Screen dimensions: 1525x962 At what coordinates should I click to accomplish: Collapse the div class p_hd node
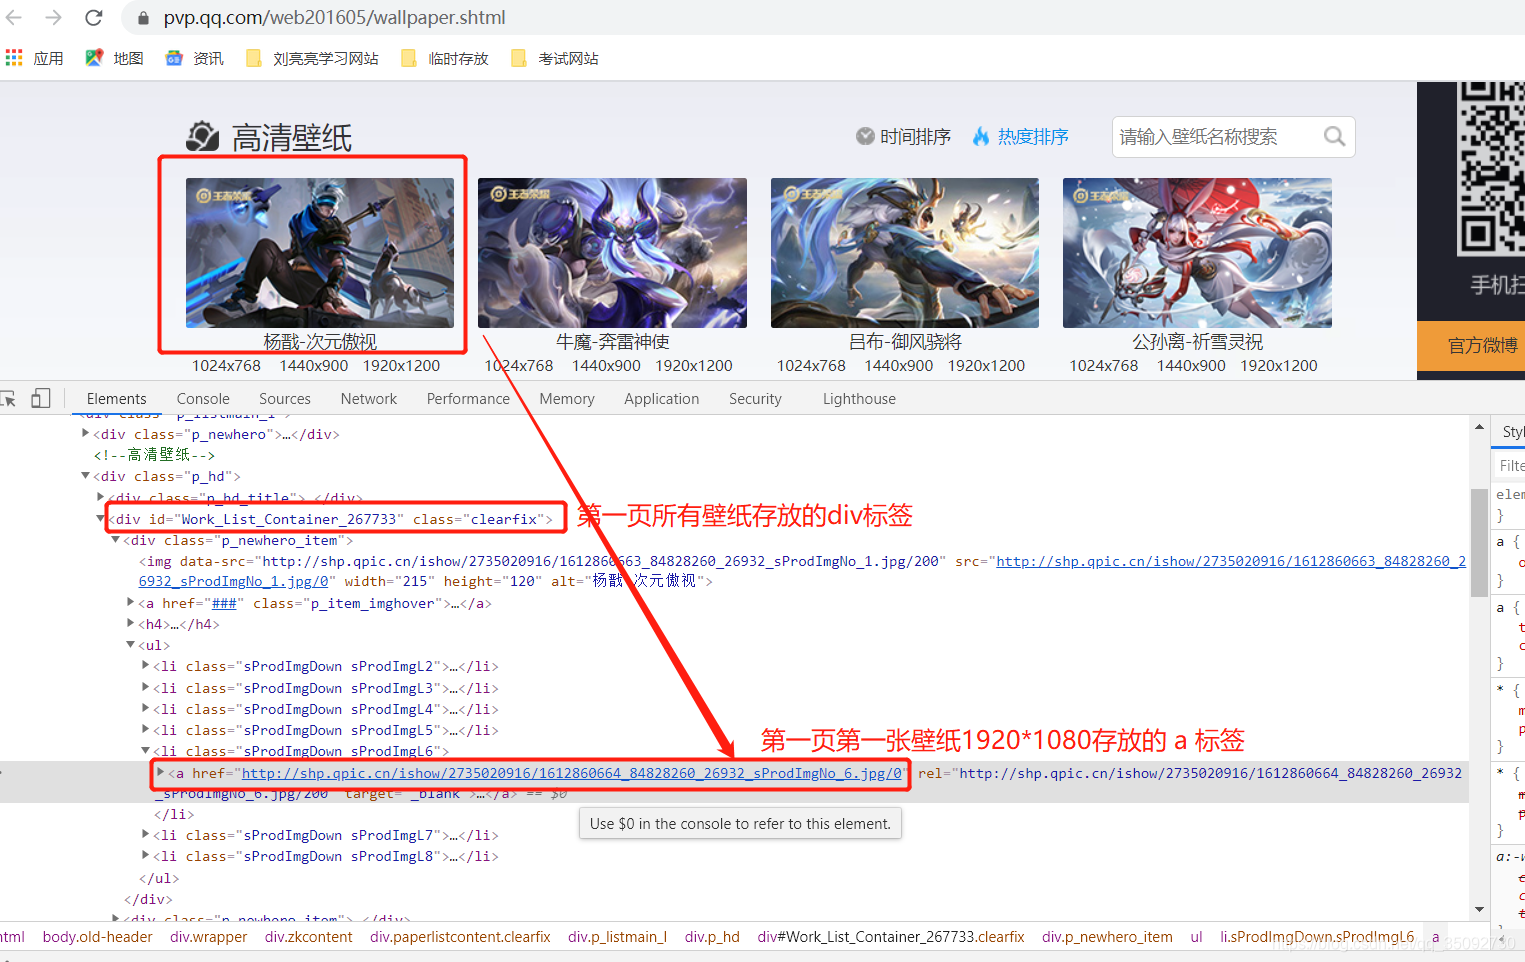85,476
